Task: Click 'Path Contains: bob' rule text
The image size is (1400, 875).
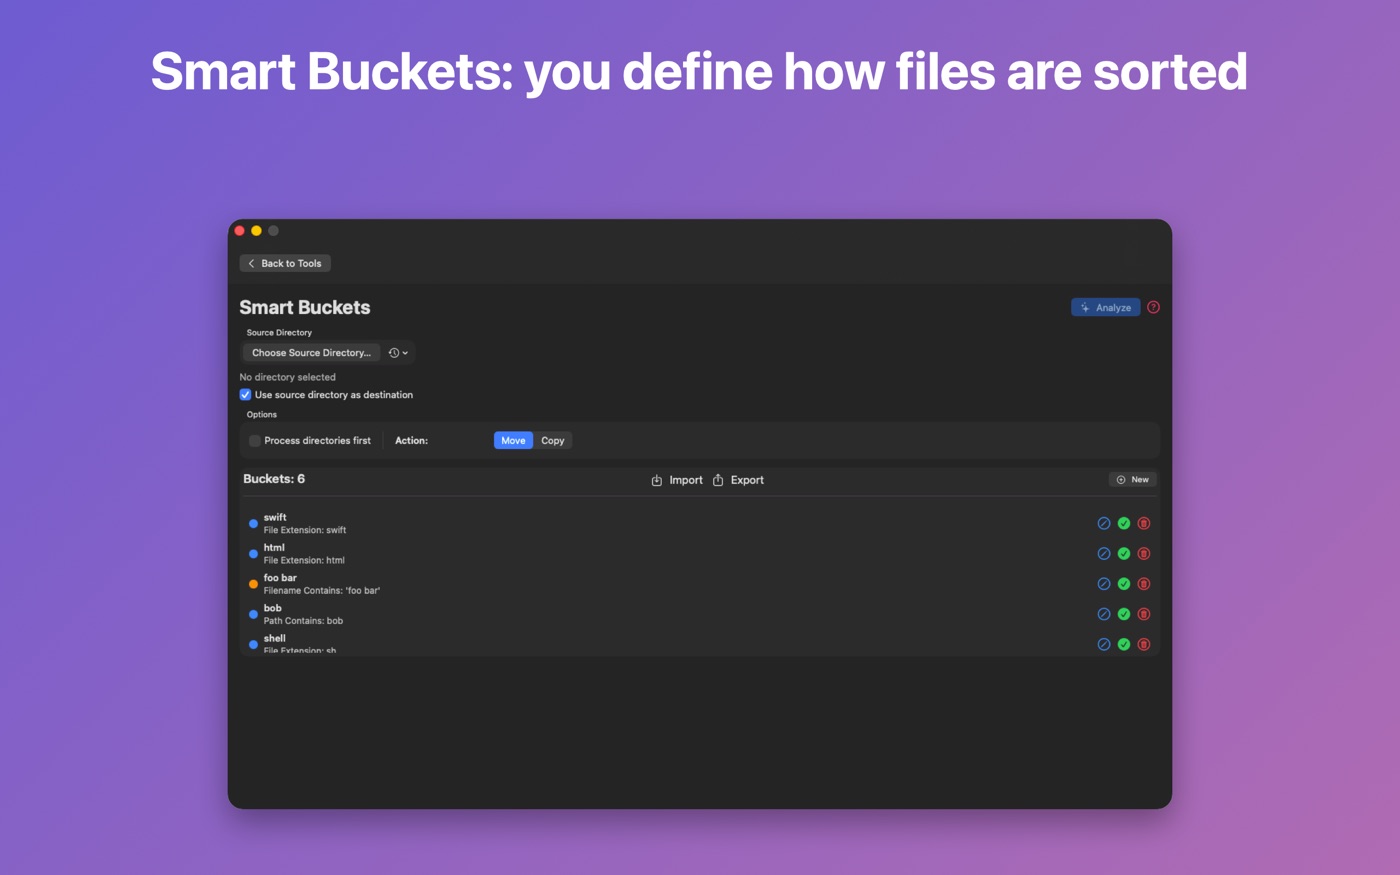Action: pos(303,621)
